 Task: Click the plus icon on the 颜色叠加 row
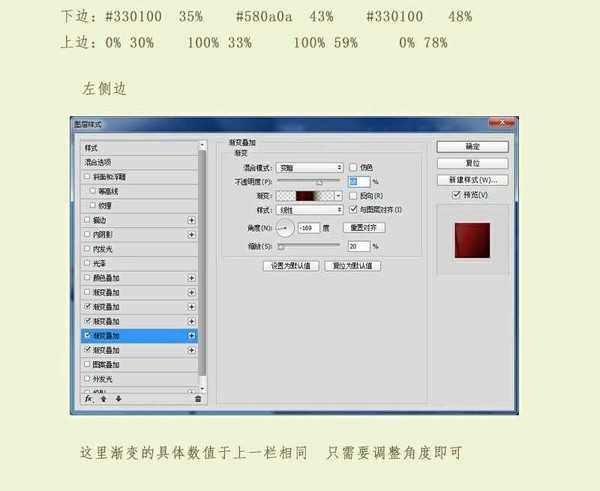pos(191,278)
